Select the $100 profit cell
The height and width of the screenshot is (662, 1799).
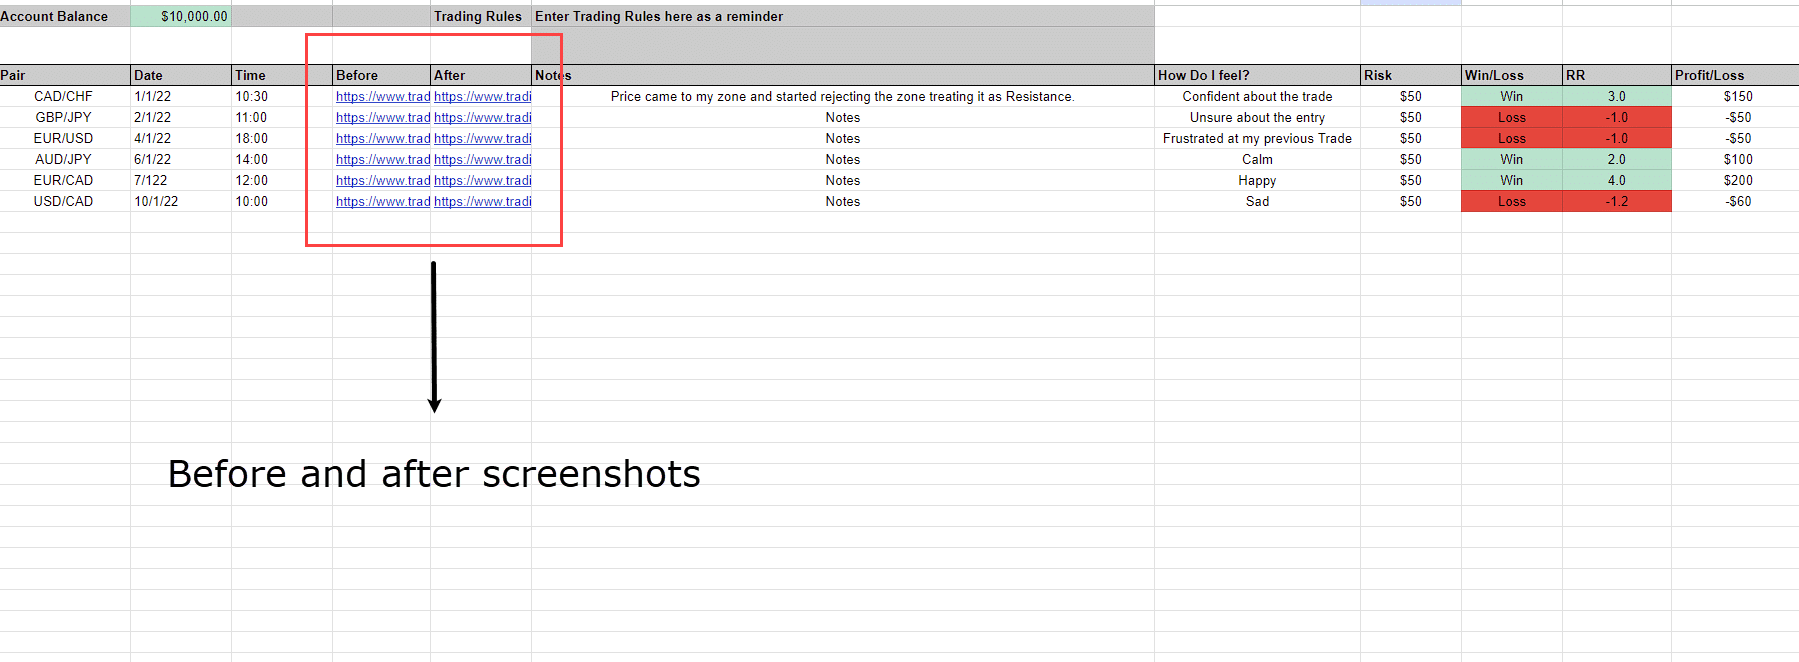coord(1735,160)
